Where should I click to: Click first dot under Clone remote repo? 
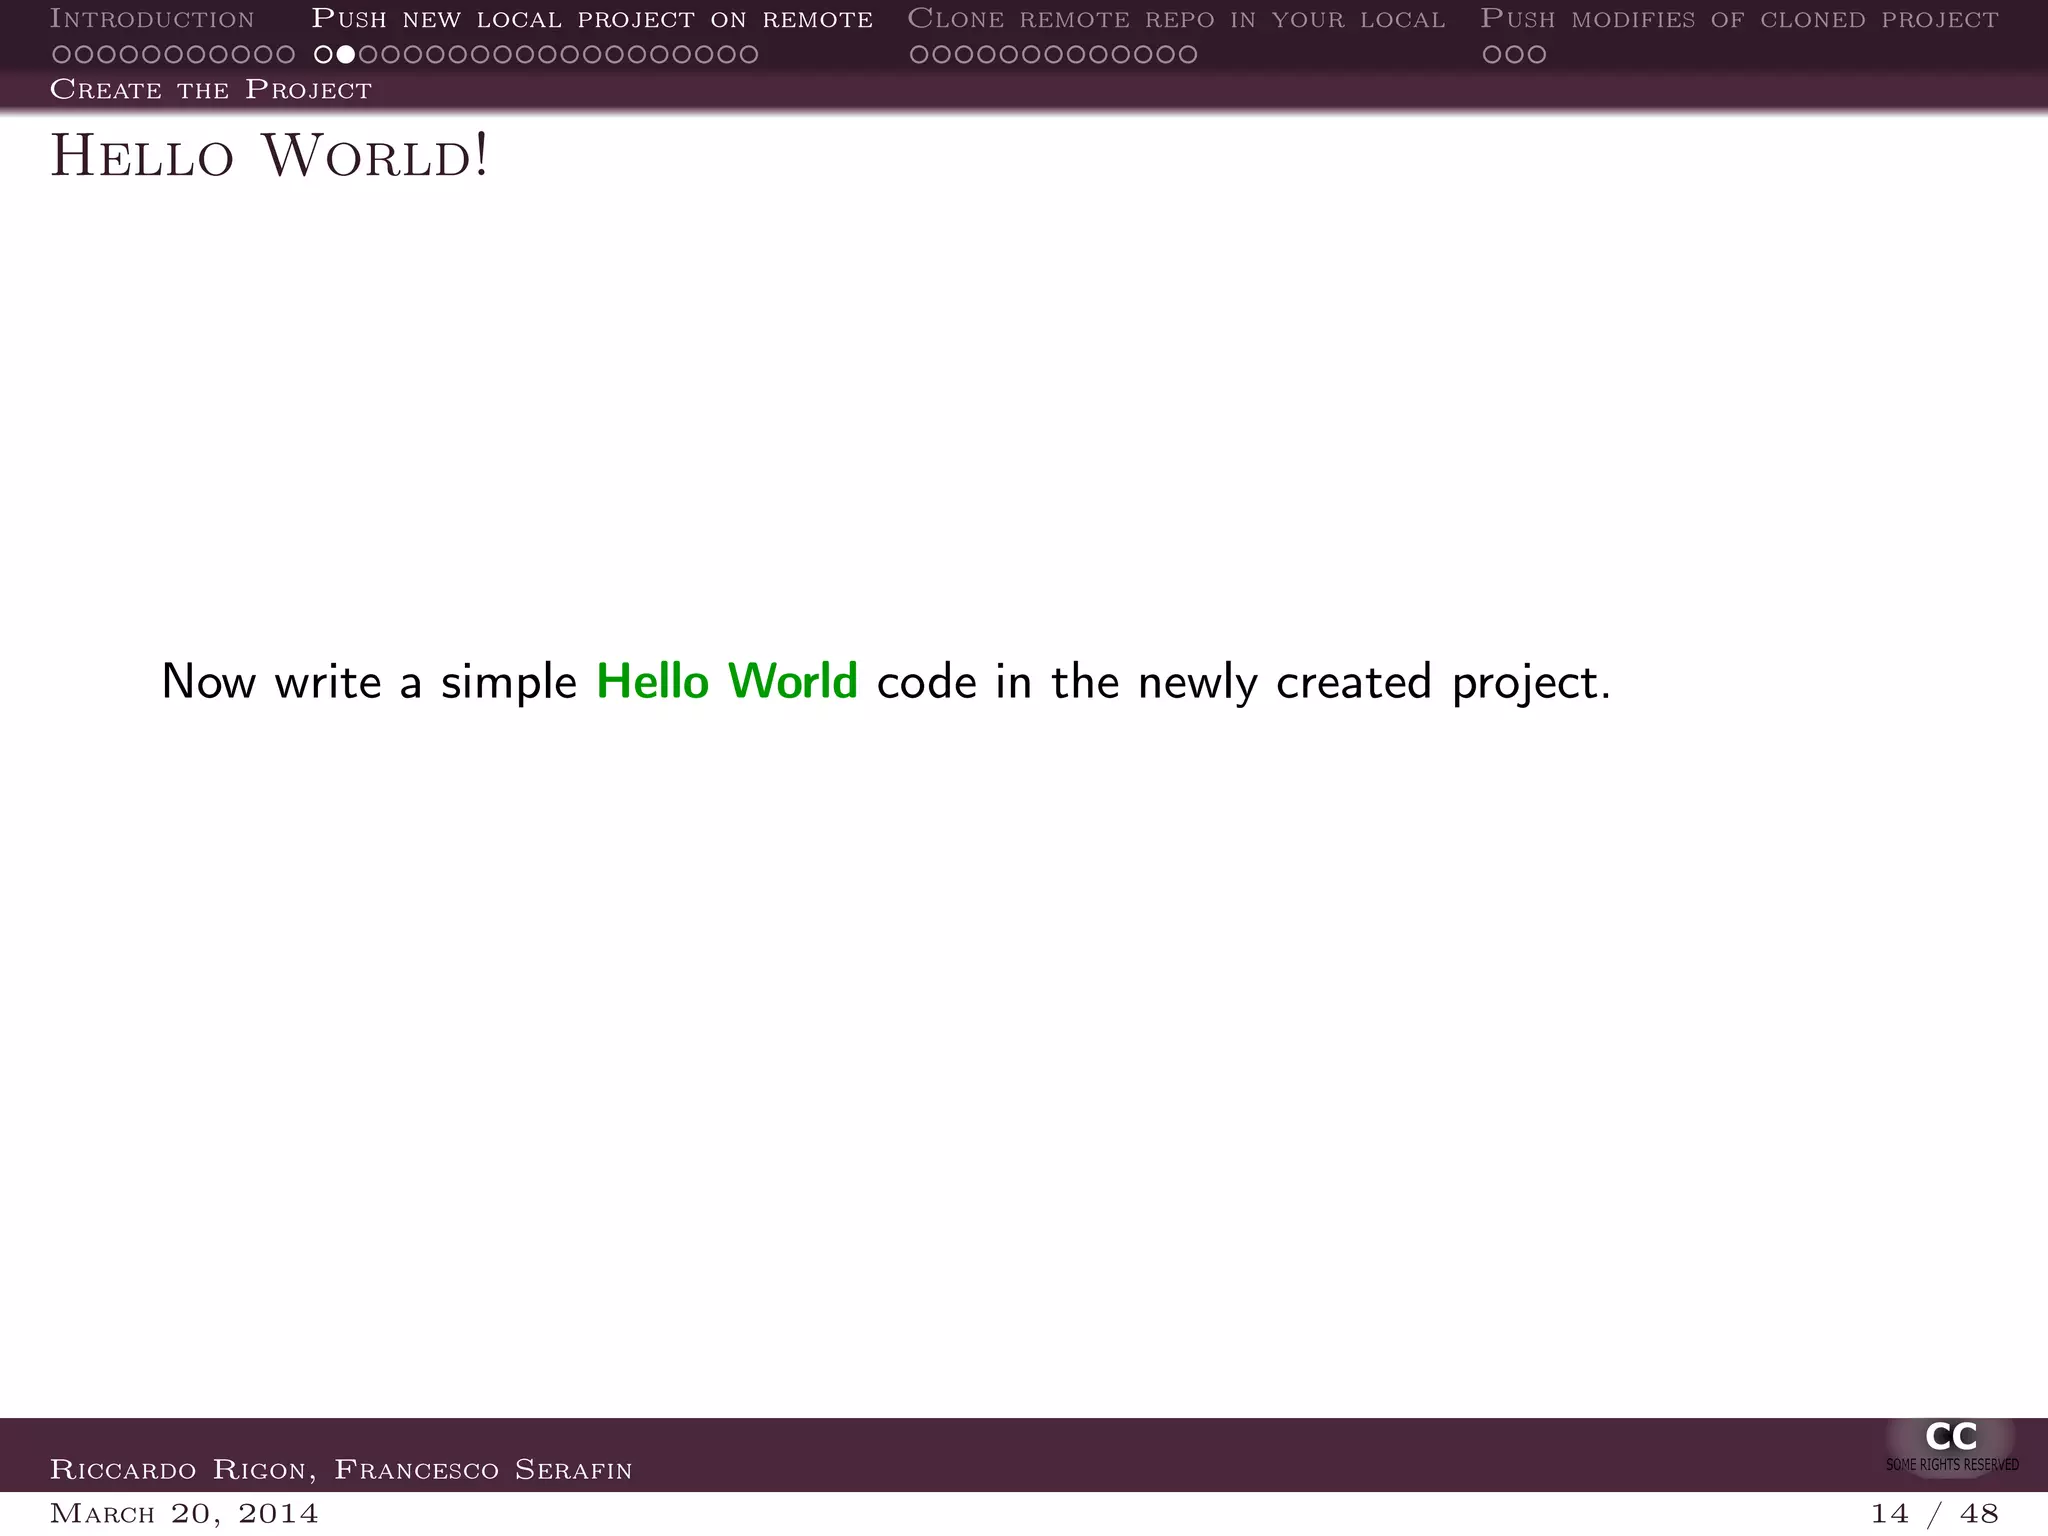click(919, 55)
